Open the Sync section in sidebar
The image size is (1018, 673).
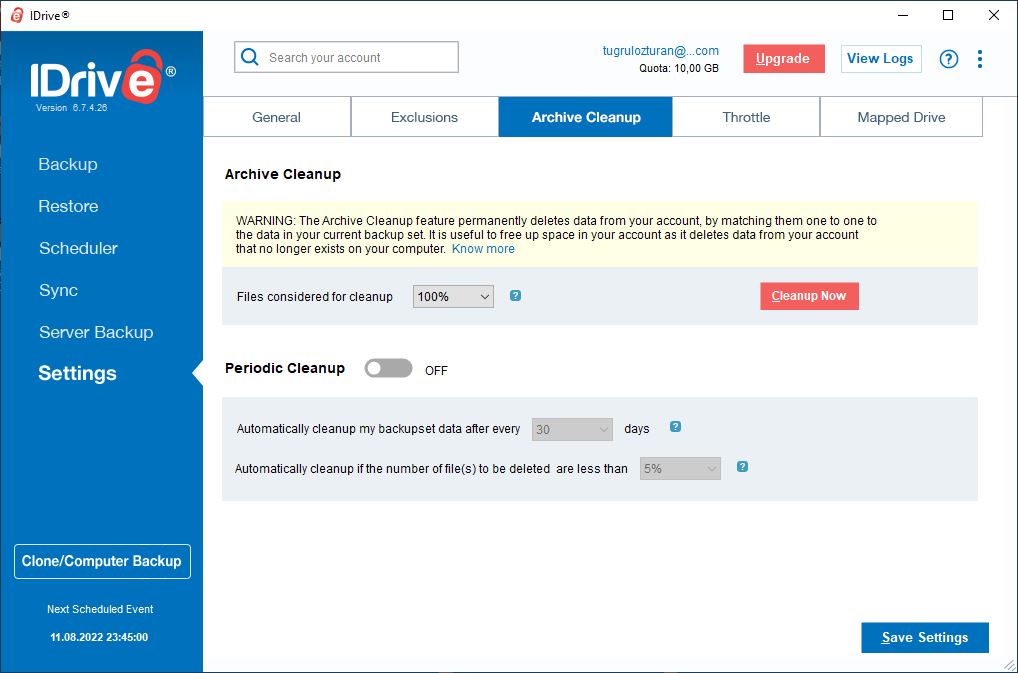[x=58, y=291]
